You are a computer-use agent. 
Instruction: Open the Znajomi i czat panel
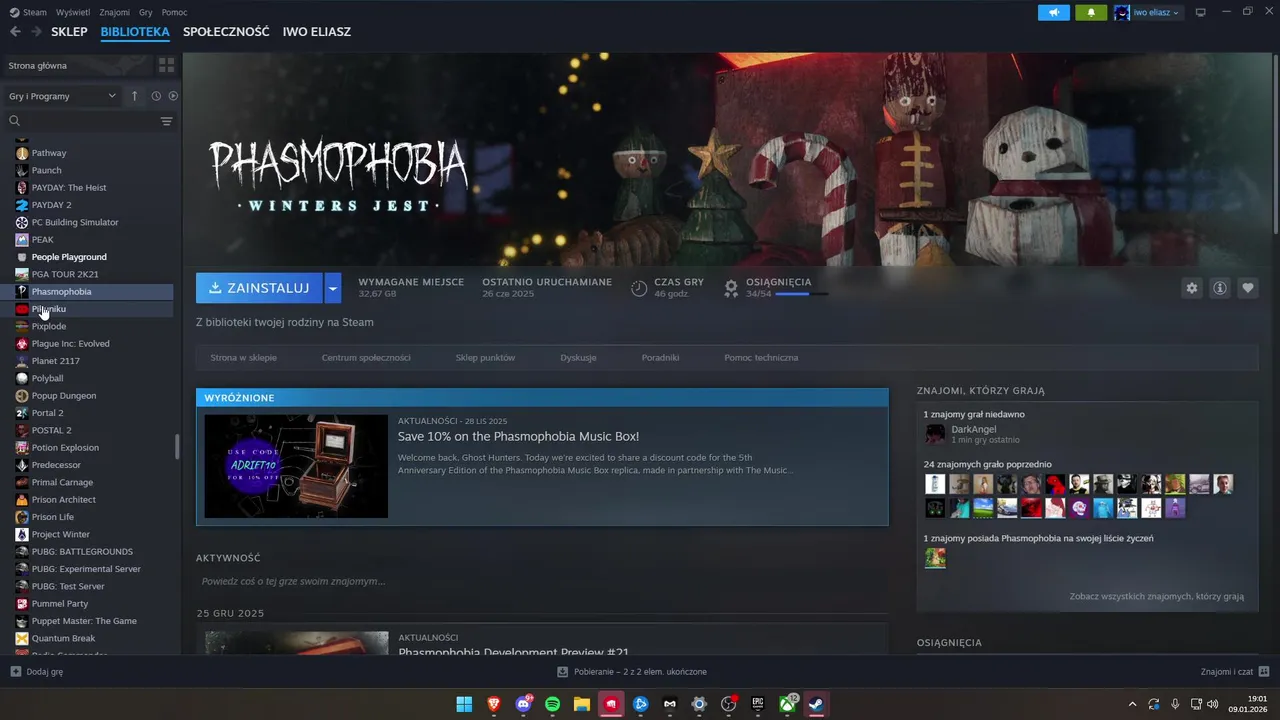1235,672
